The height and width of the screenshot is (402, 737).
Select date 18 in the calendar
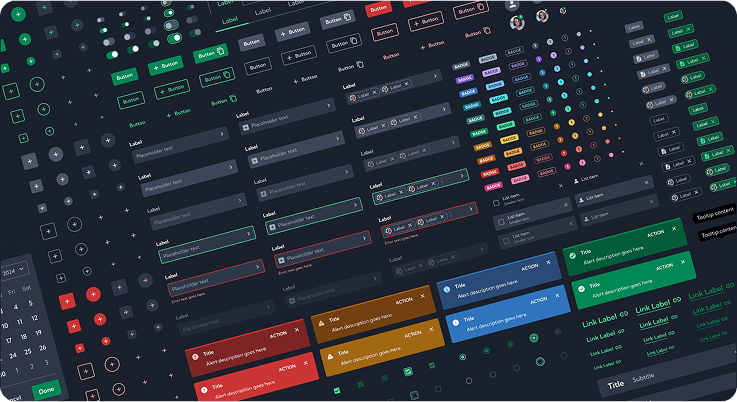[23, 337]
